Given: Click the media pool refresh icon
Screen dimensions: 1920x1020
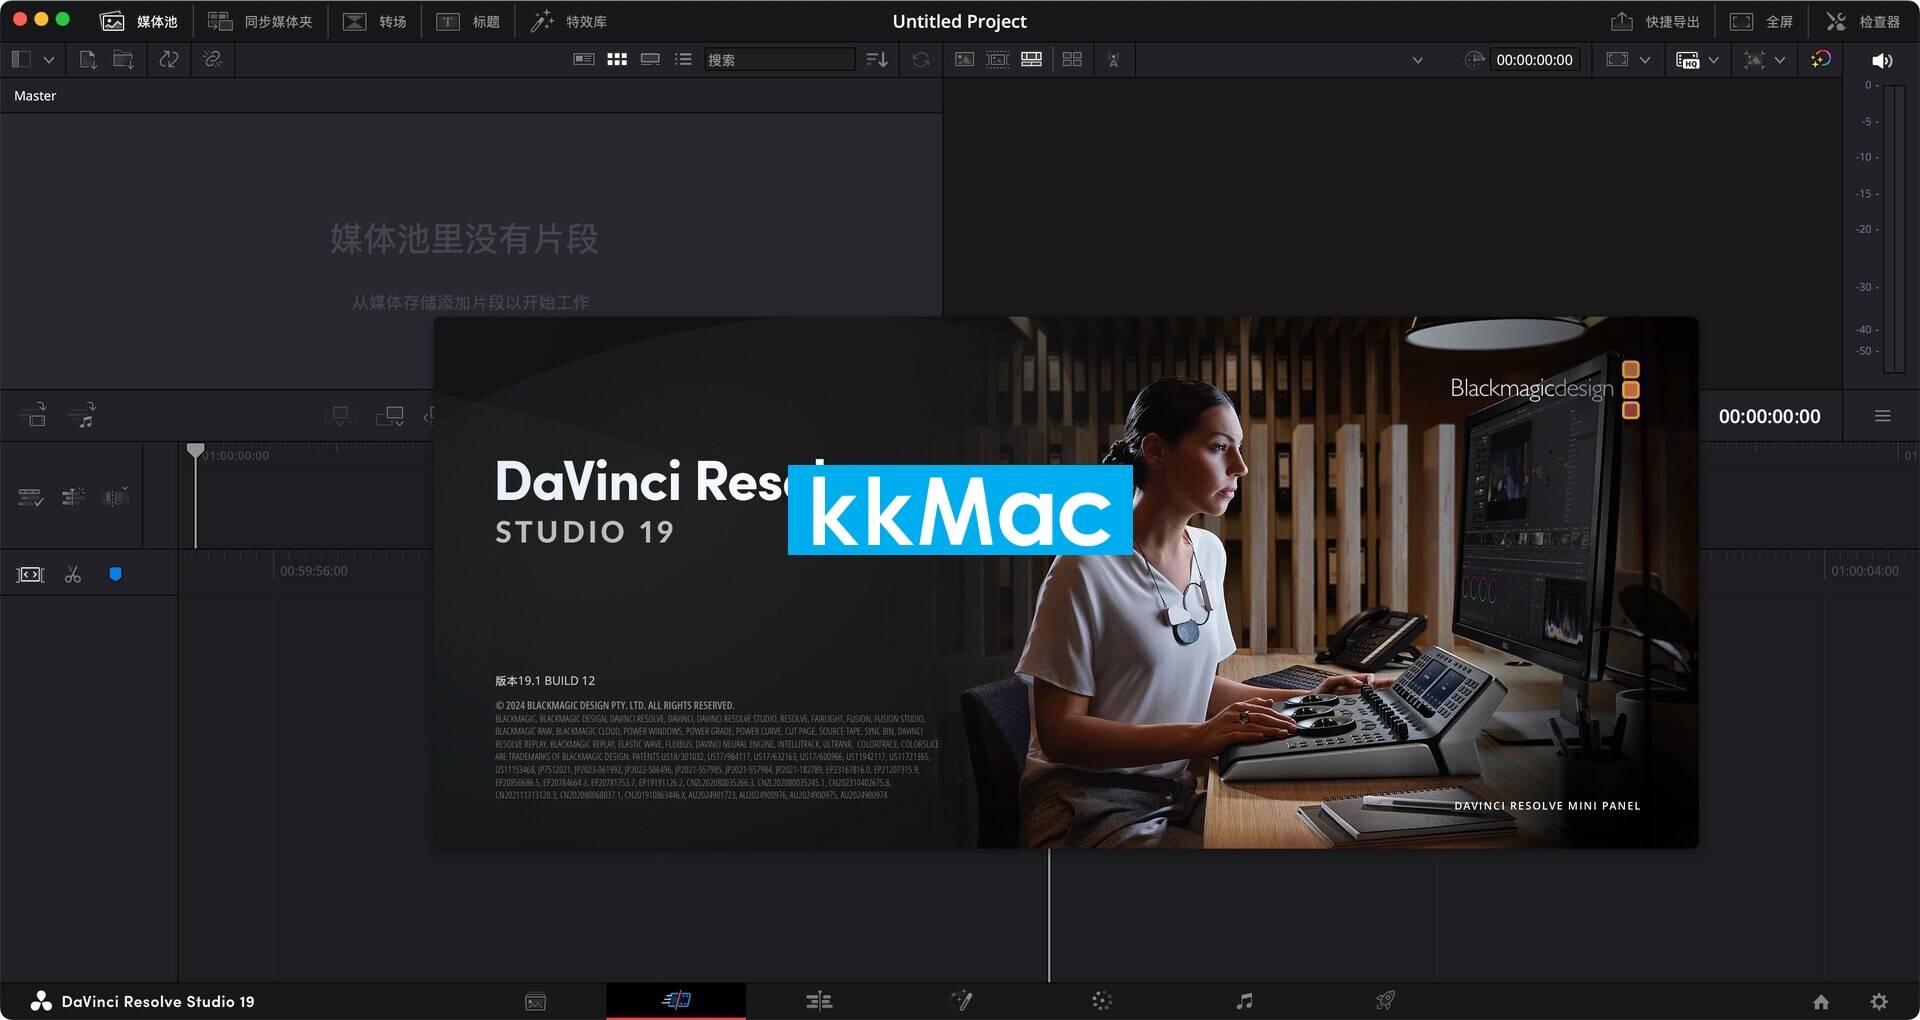Looking at the screenshot, I should click(921, 60).
